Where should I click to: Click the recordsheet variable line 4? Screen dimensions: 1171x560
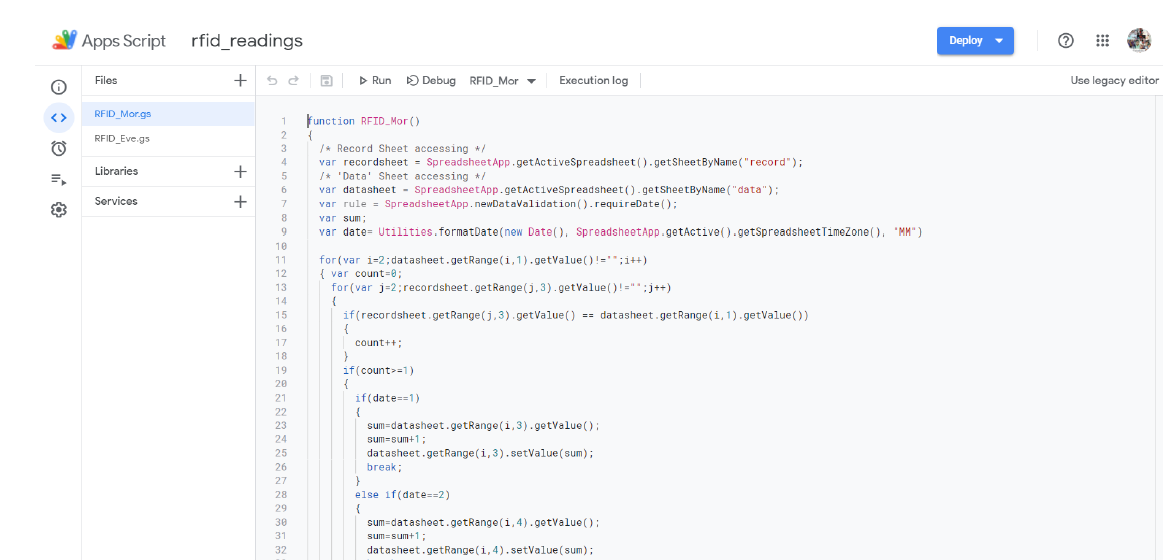[x=561, y=162]
